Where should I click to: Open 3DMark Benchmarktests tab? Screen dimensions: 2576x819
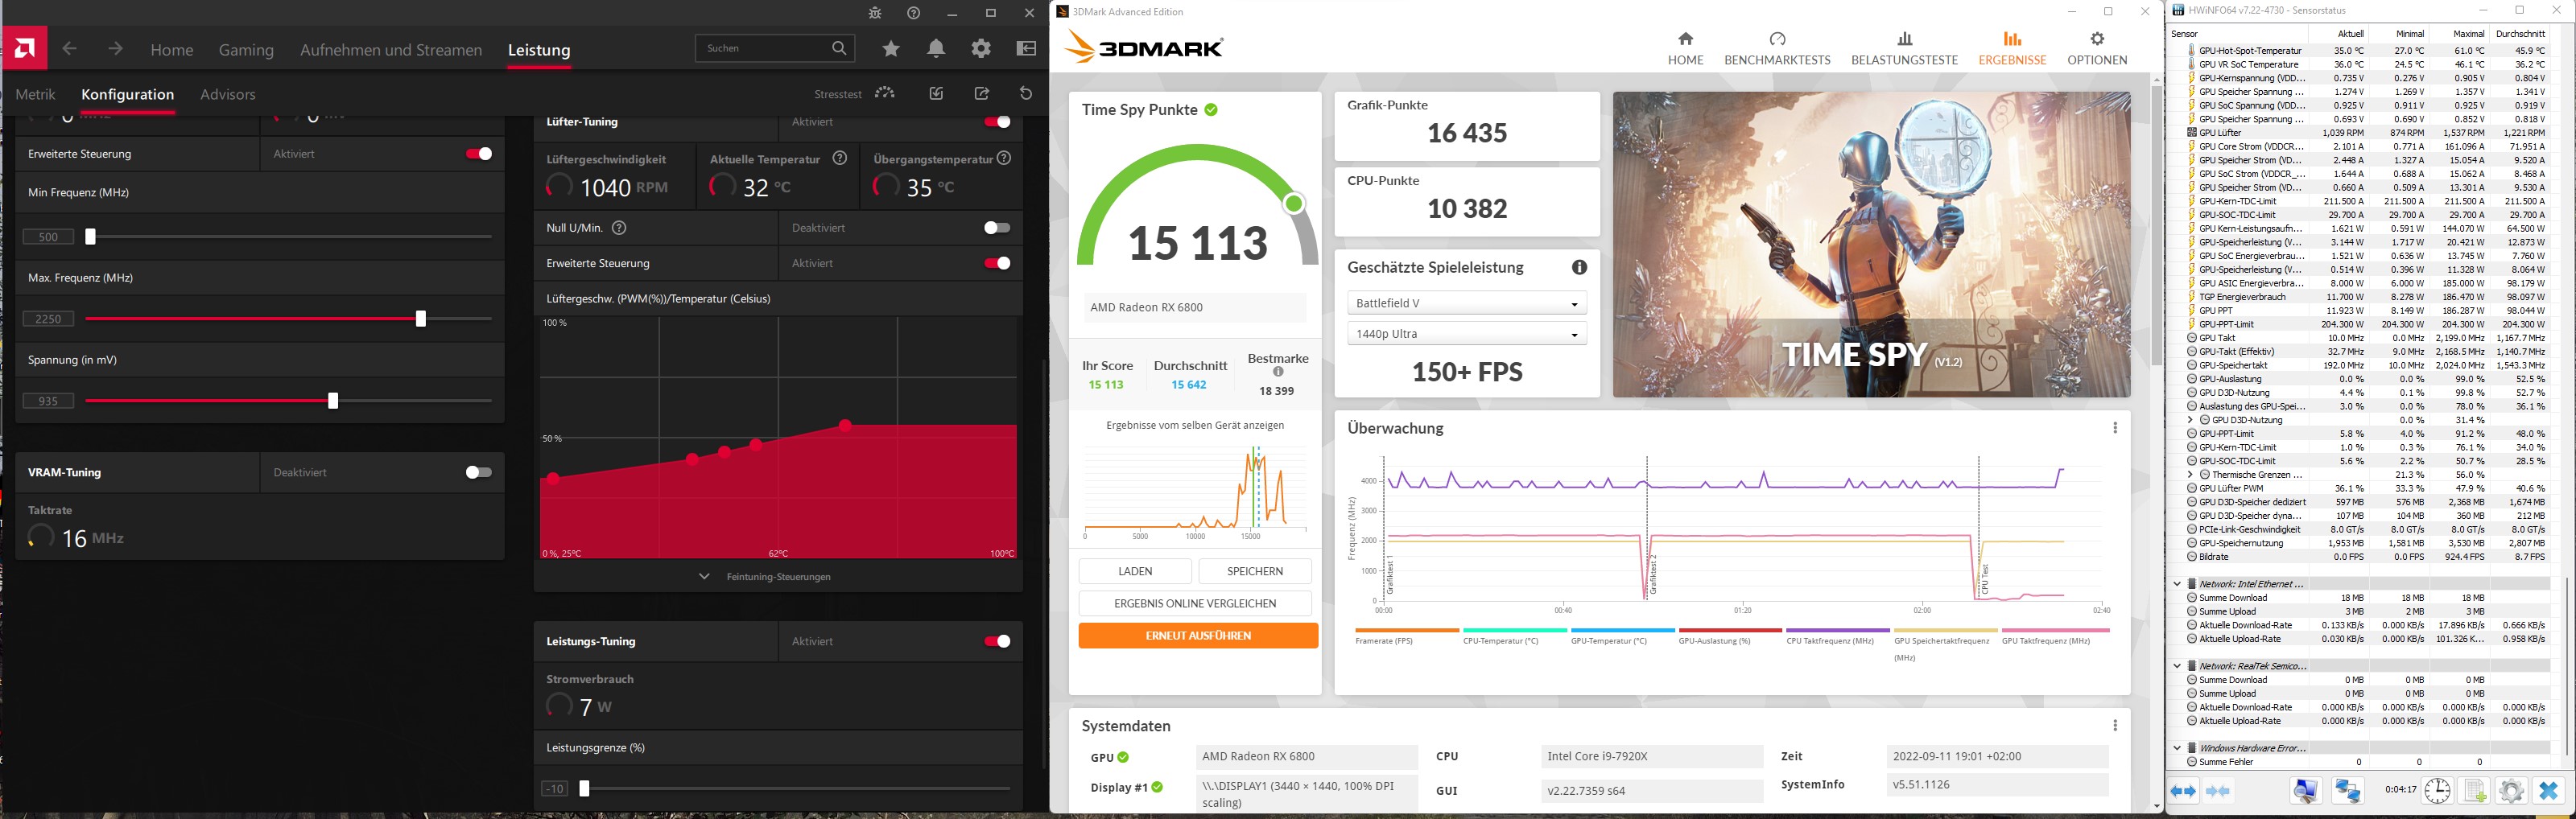(1777, 49)
